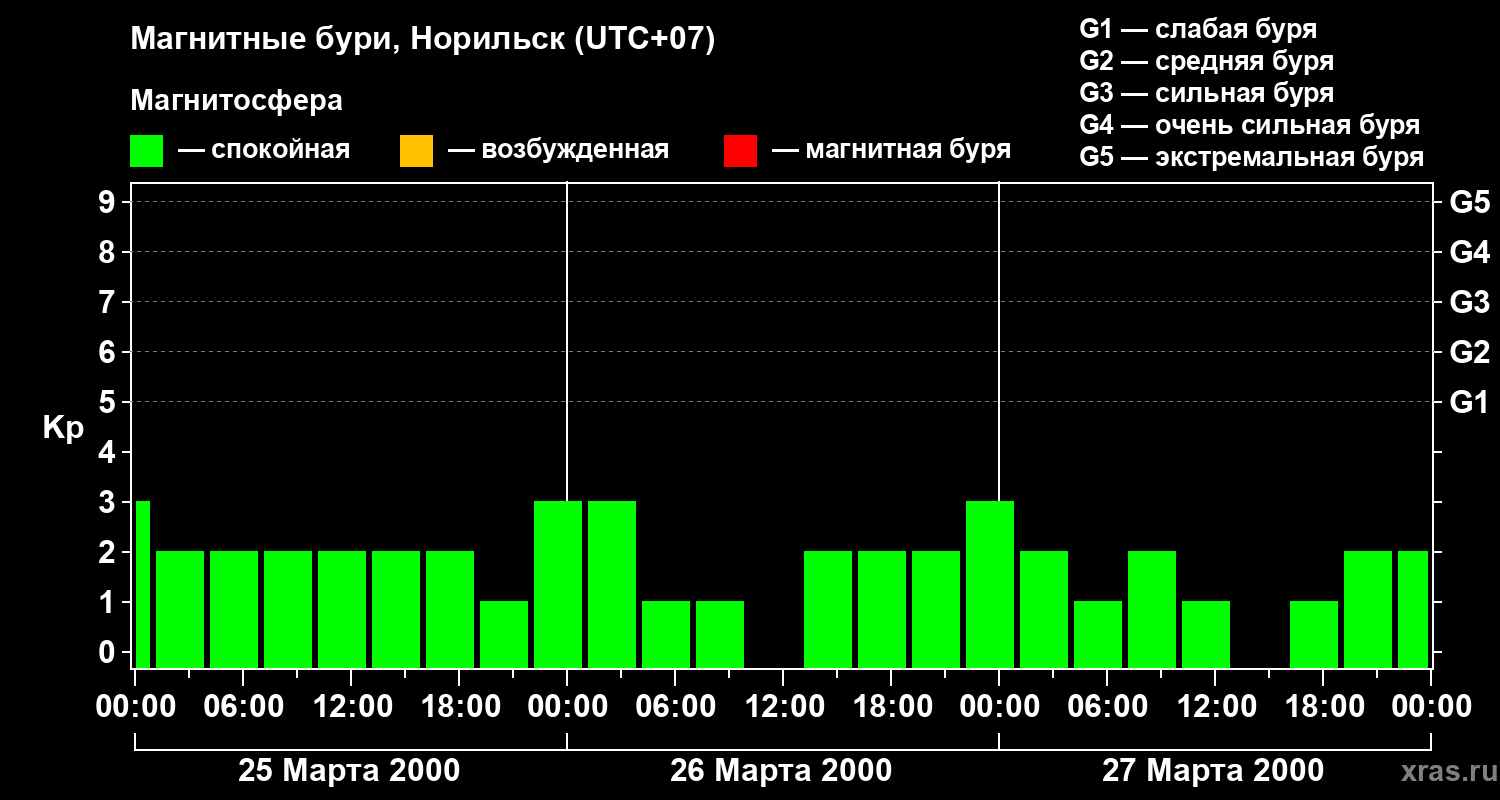
Task: Select the date label «25 Марта 2000»
Action: pyautogui.click(x=349, y=771)
